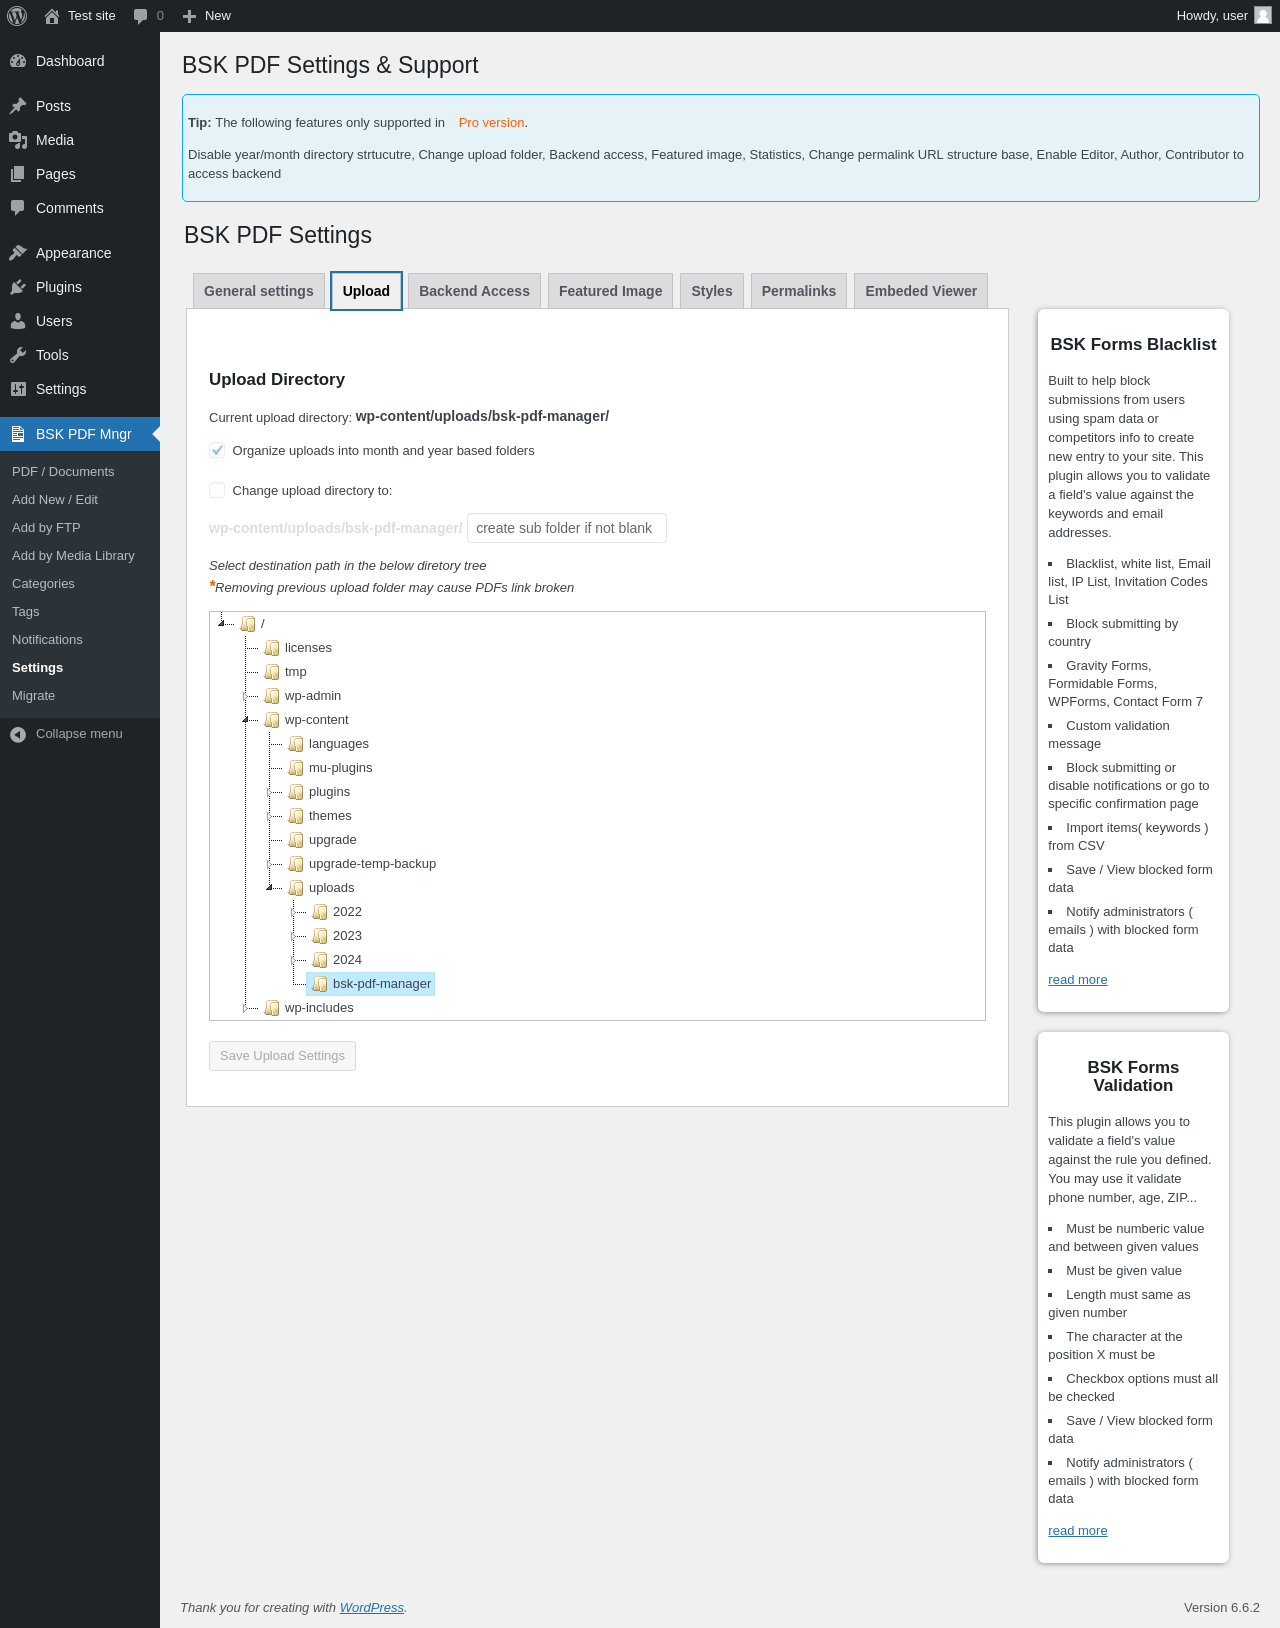Open the Notifications submenu item
1280x1628 pixels.
pyautogui.click(x=47, y=640)
